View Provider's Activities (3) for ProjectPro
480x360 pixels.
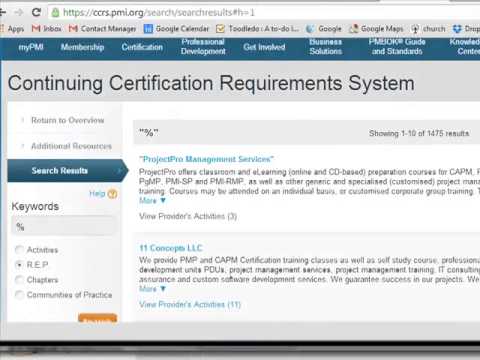[188, 216]
